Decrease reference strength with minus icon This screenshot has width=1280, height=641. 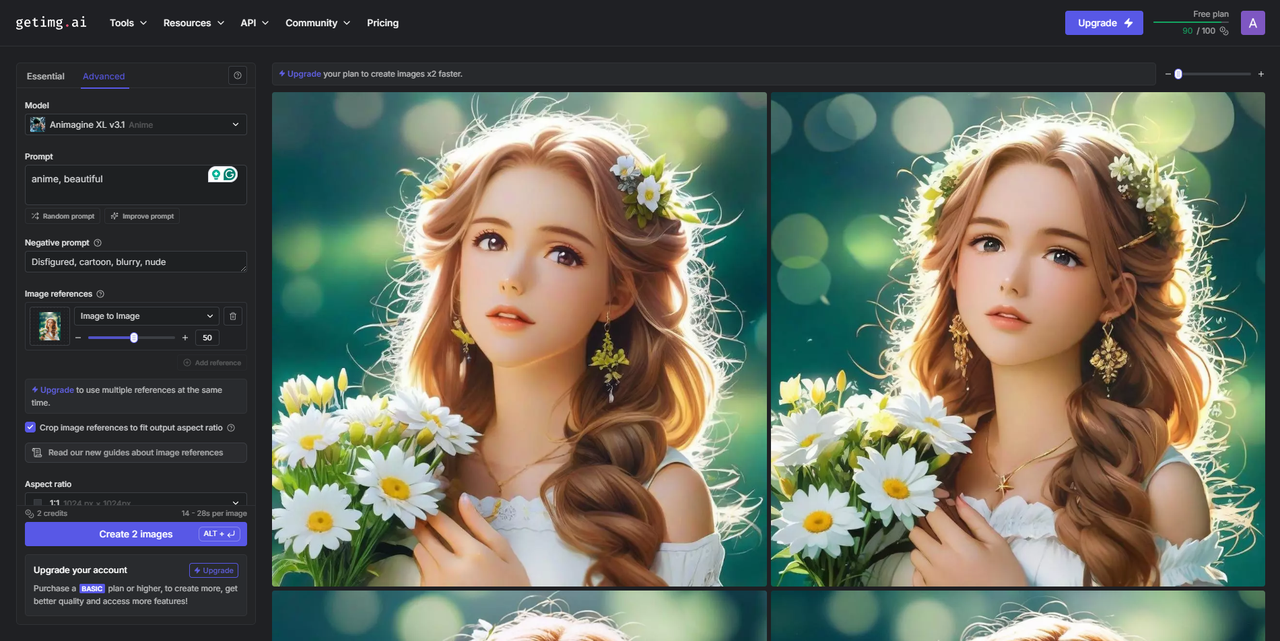[78, 338]
